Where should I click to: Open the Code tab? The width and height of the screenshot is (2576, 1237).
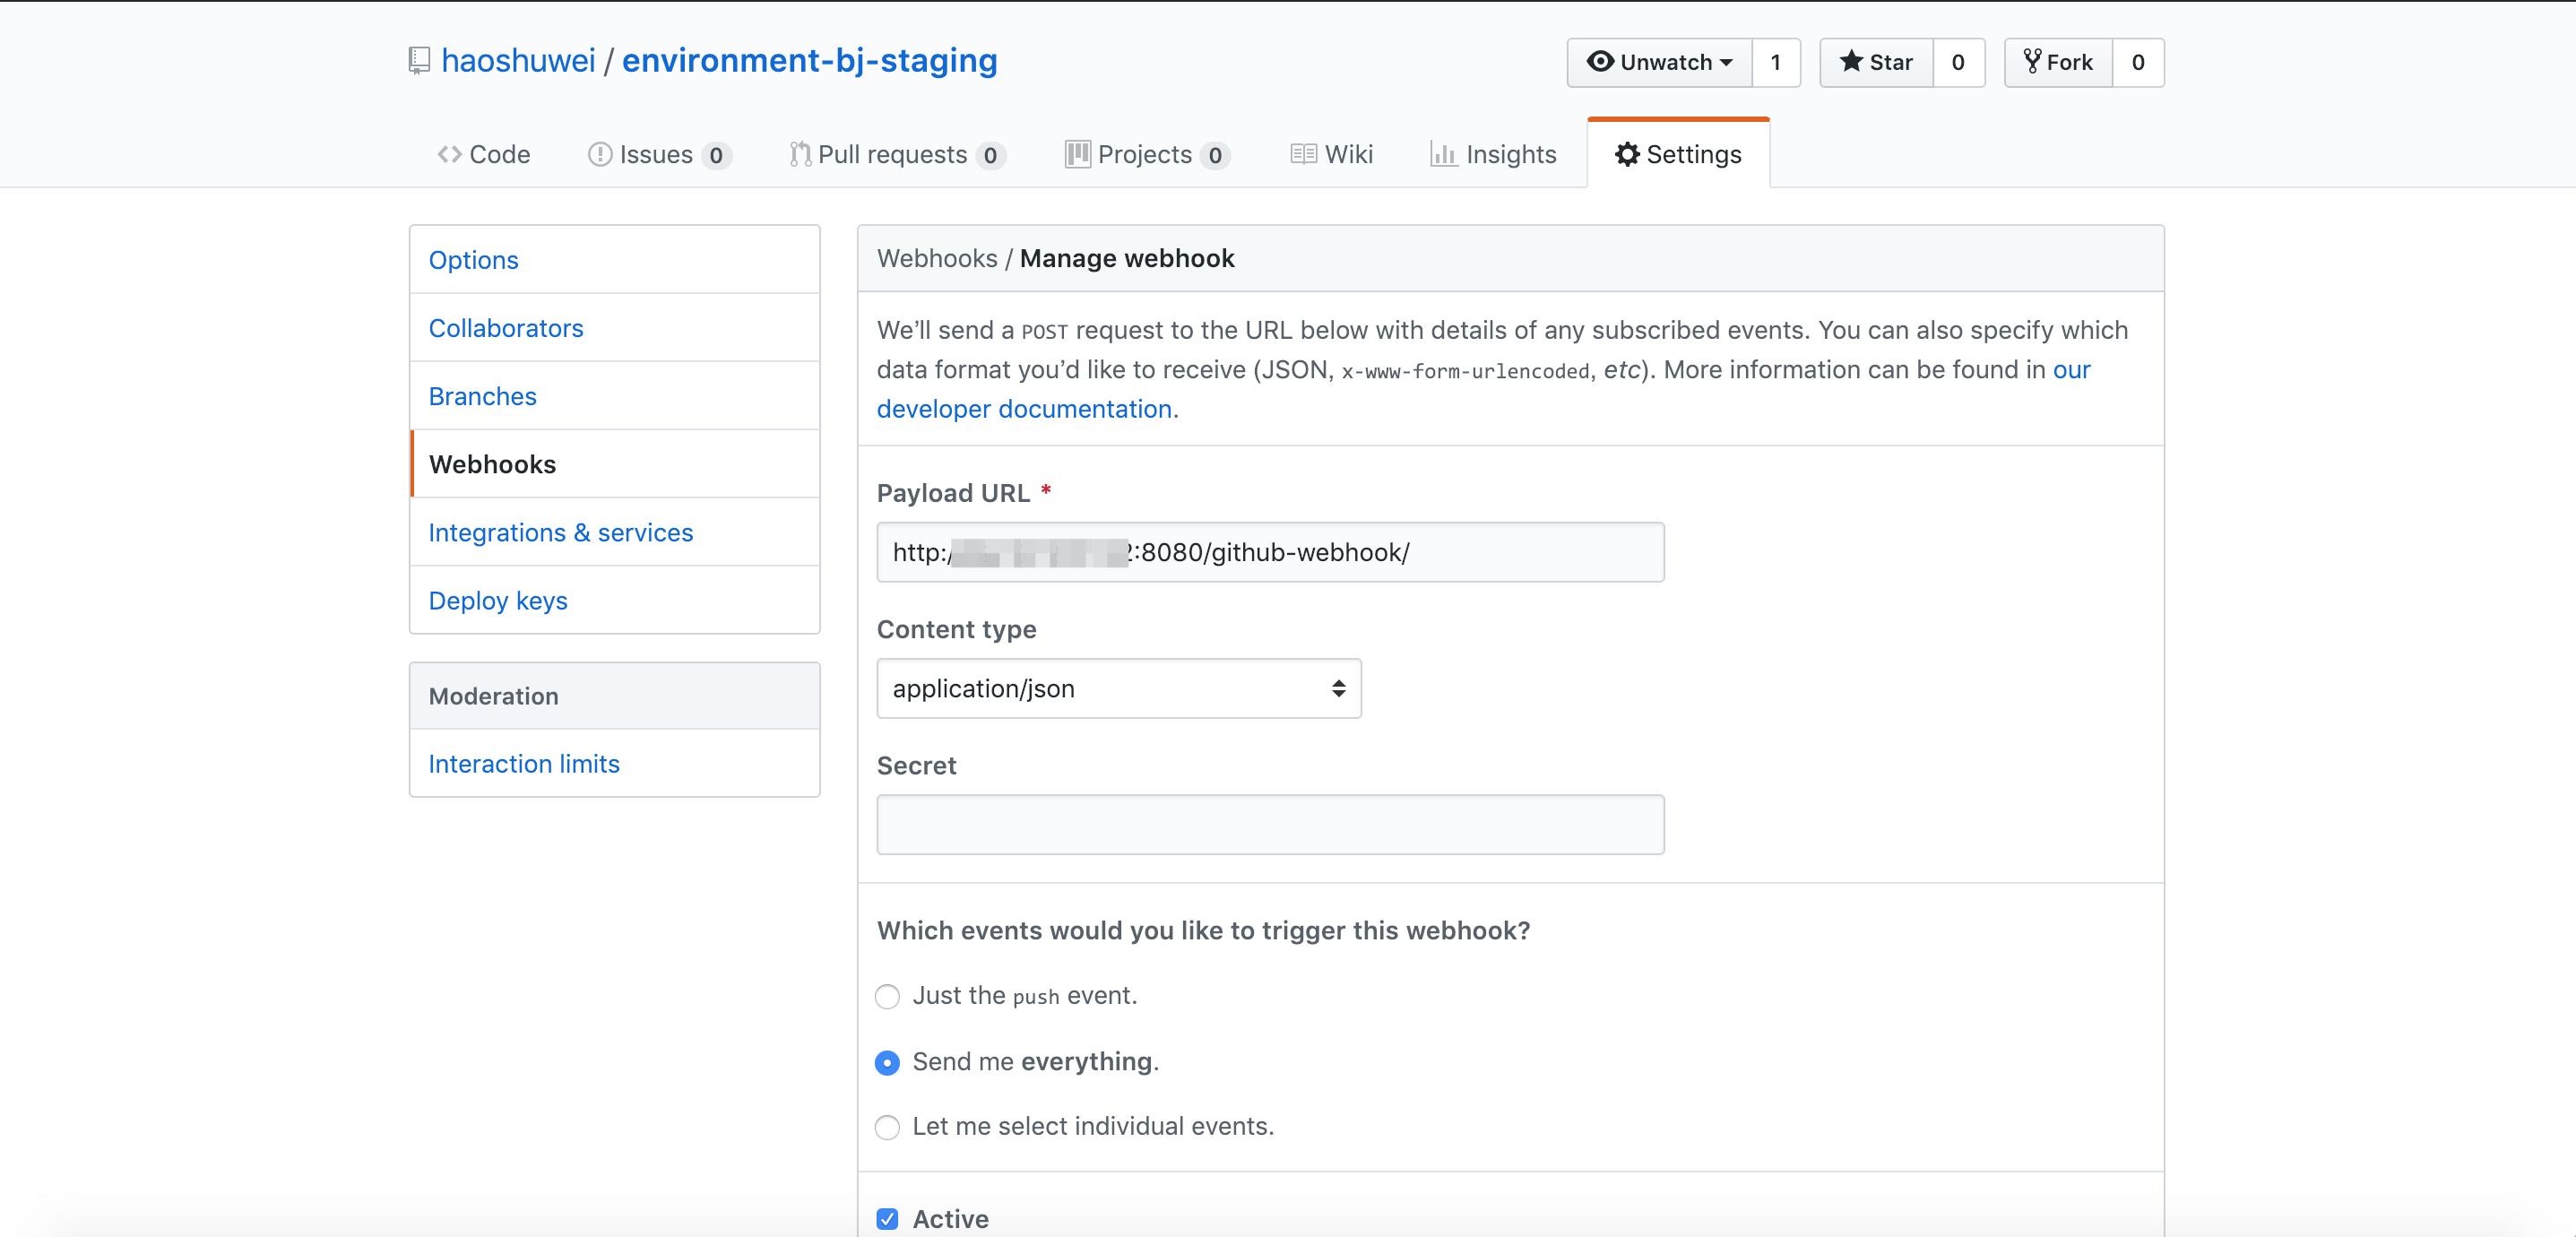[484, 154]
